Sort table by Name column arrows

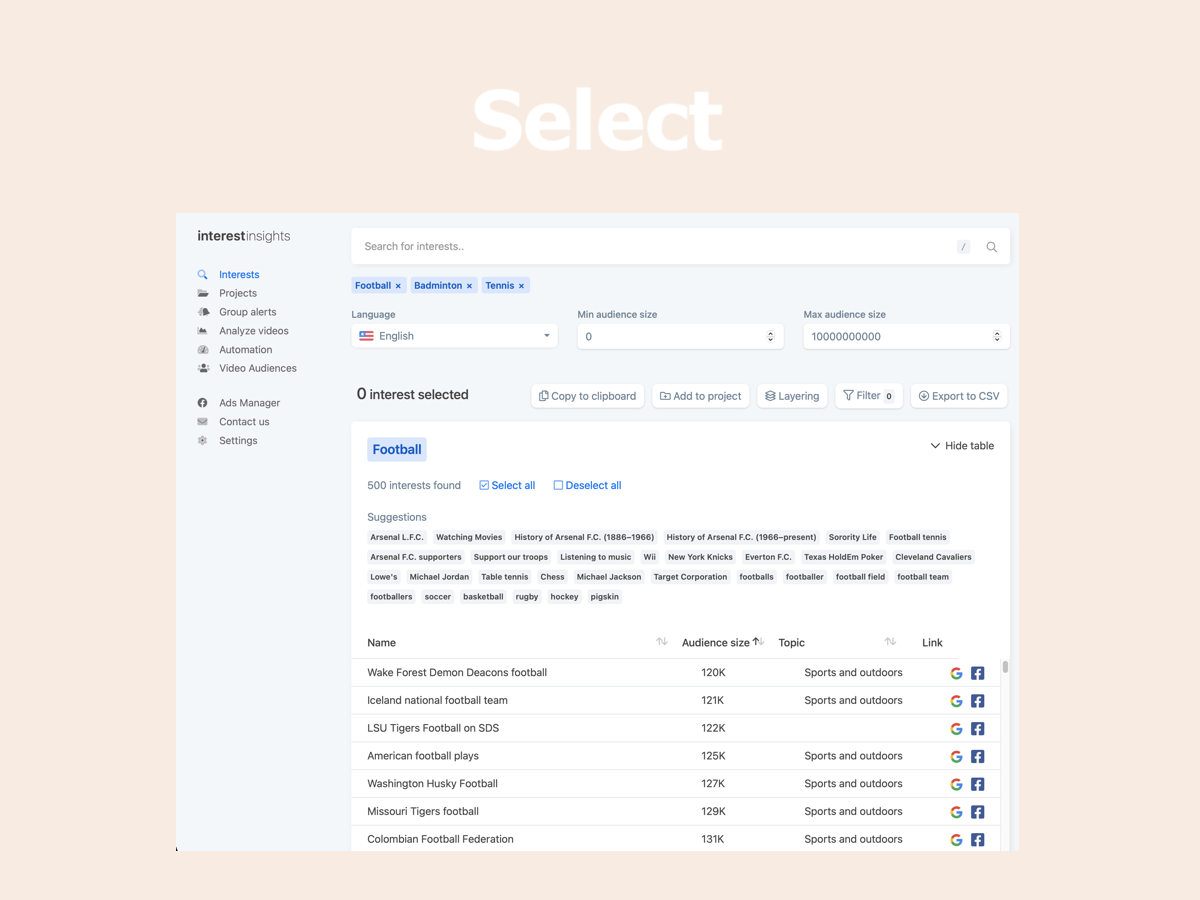661,642
